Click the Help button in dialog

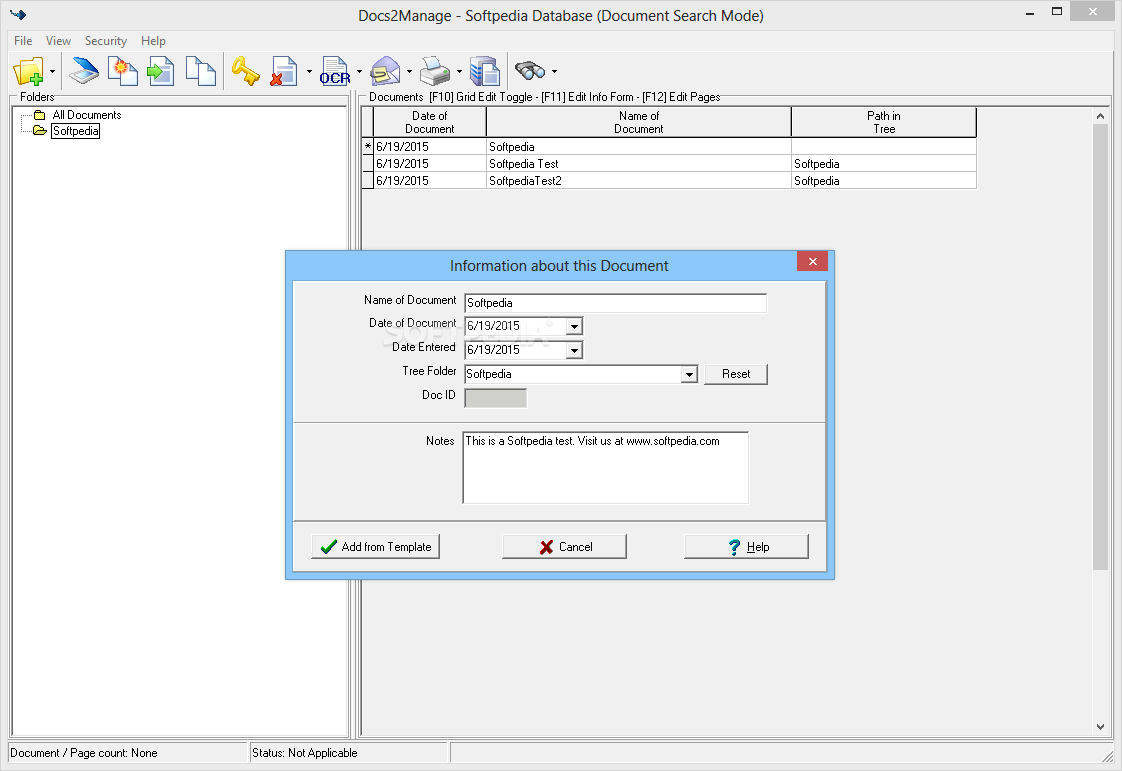[x=746, y=547]
